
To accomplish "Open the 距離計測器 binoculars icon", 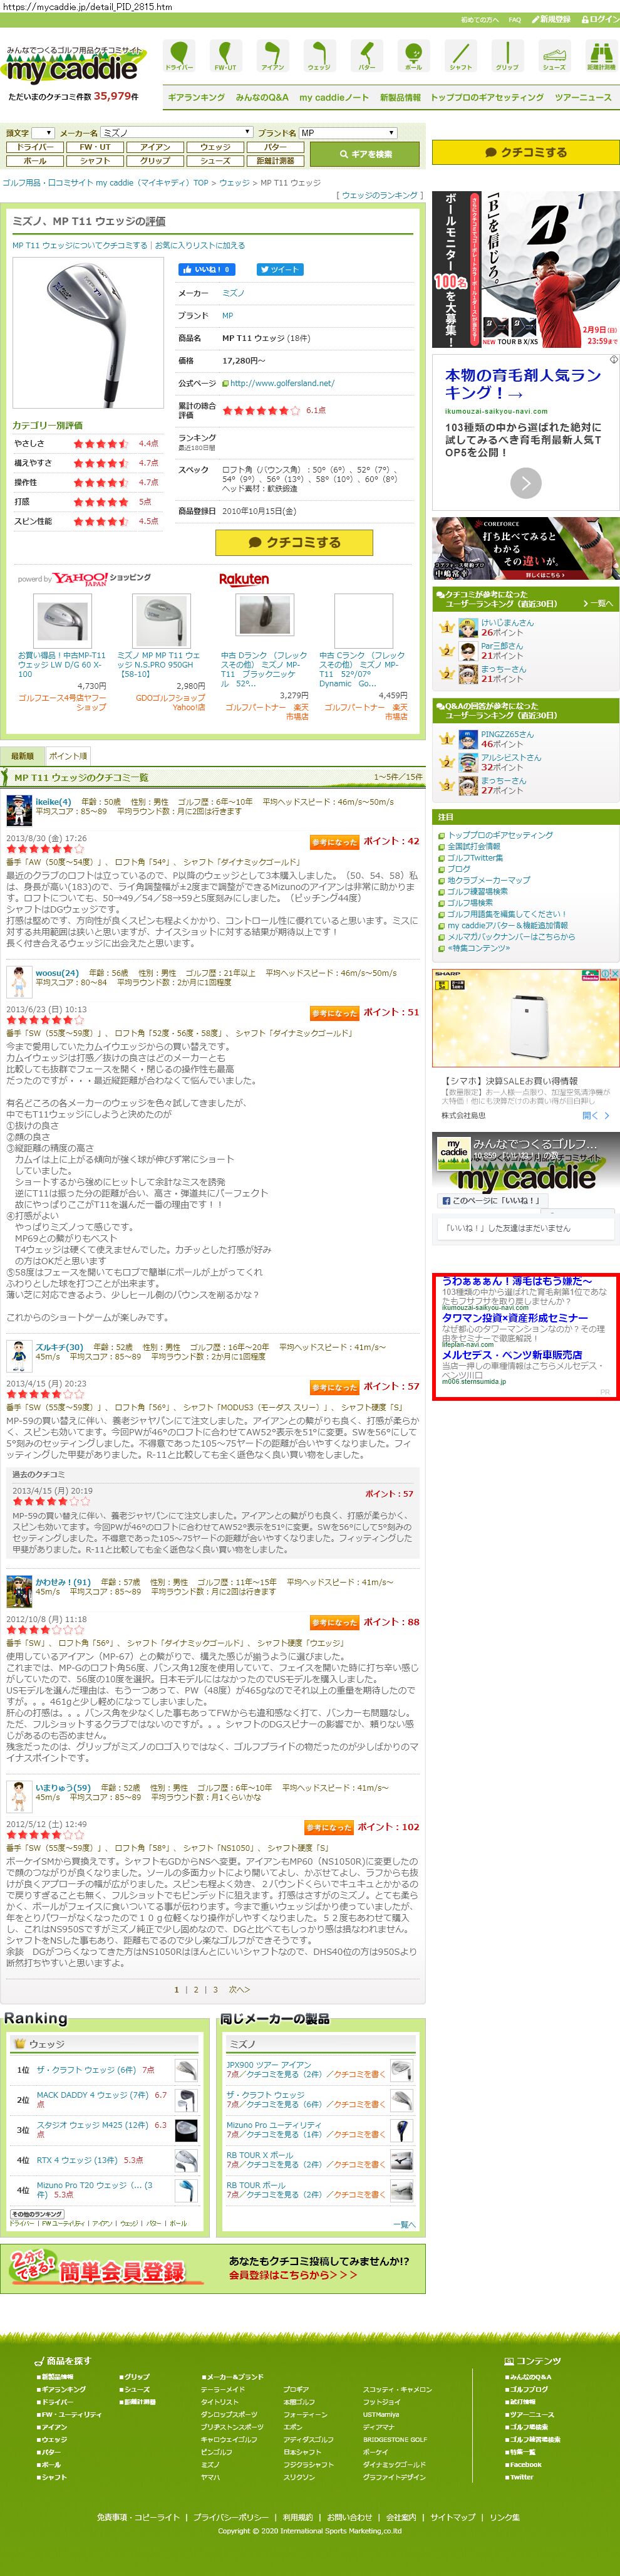I will point(601,56).
